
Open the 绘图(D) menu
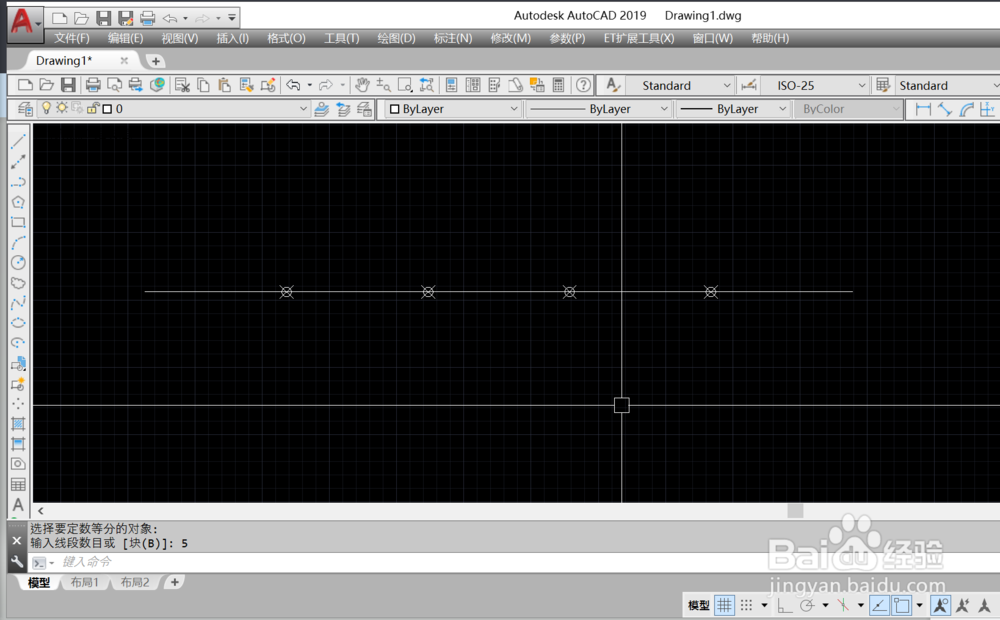396,38
